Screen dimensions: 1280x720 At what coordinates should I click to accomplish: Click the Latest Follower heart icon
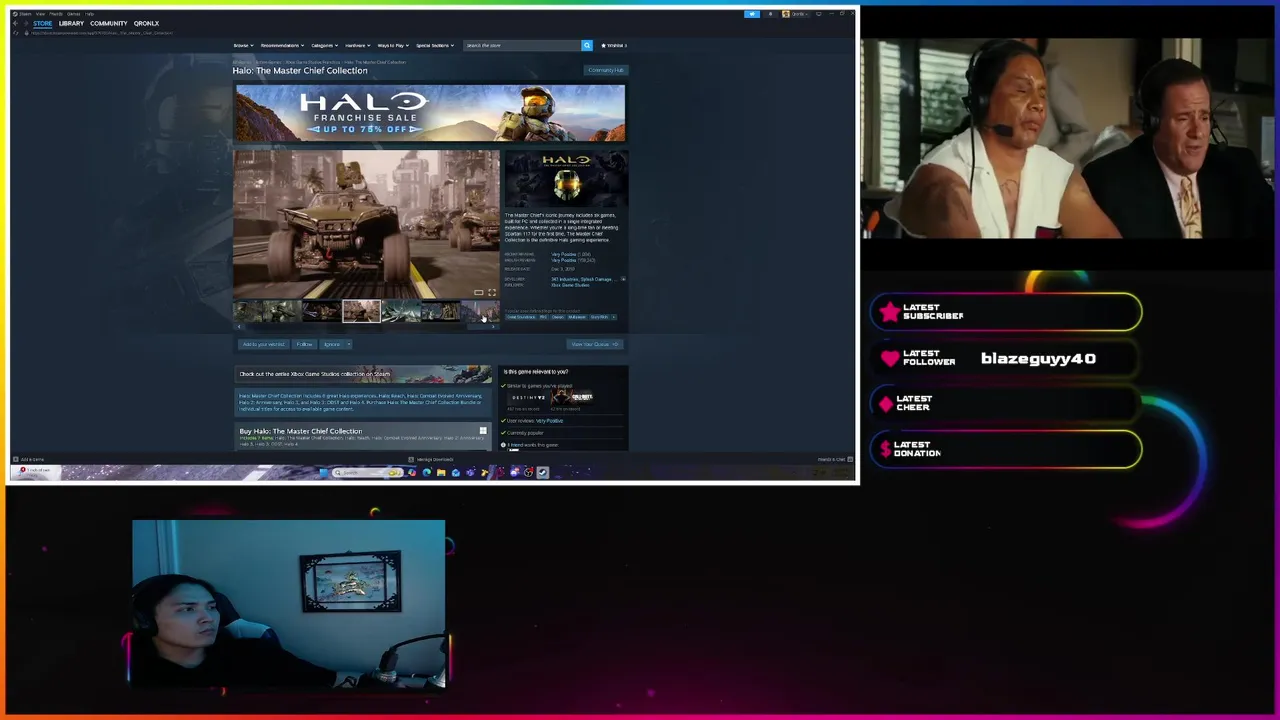tap(889, 358)
